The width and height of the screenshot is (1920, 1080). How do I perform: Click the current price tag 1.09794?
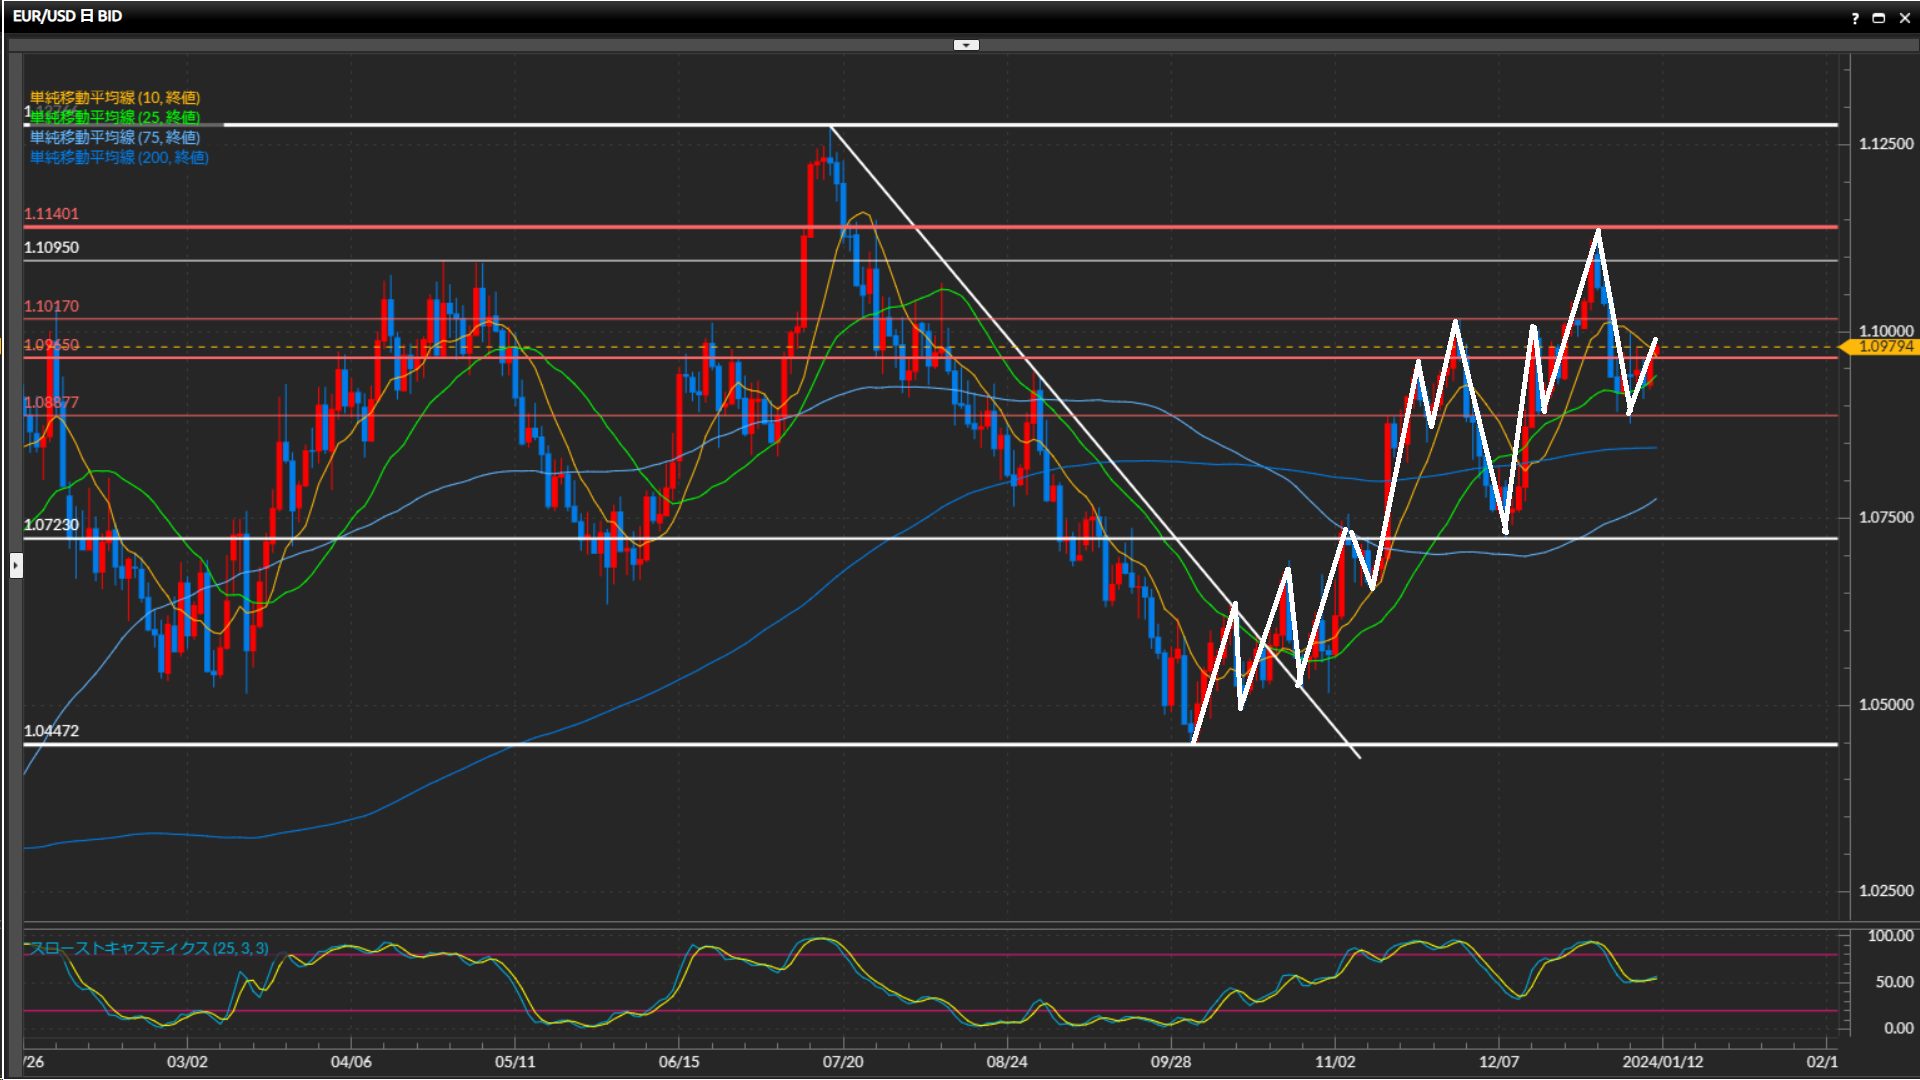pyautogui.click(x=1884, y=346)
